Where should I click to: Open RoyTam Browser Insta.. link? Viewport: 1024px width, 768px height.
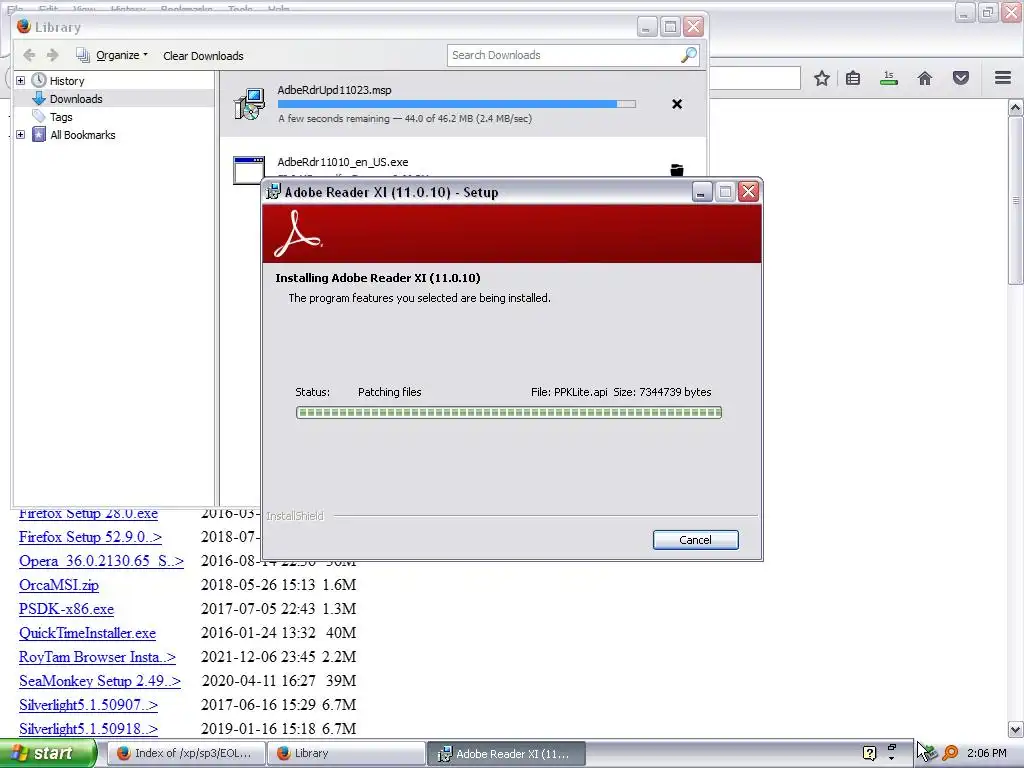97,657
